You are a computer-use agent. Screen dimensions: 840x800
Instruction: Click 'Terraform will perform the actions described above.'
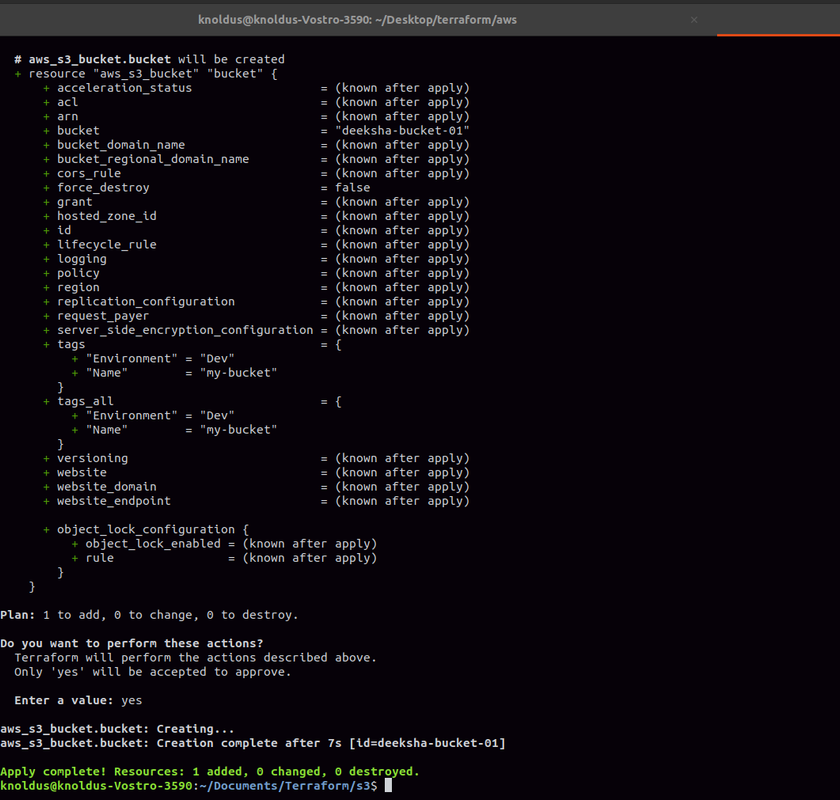(196, 657)
